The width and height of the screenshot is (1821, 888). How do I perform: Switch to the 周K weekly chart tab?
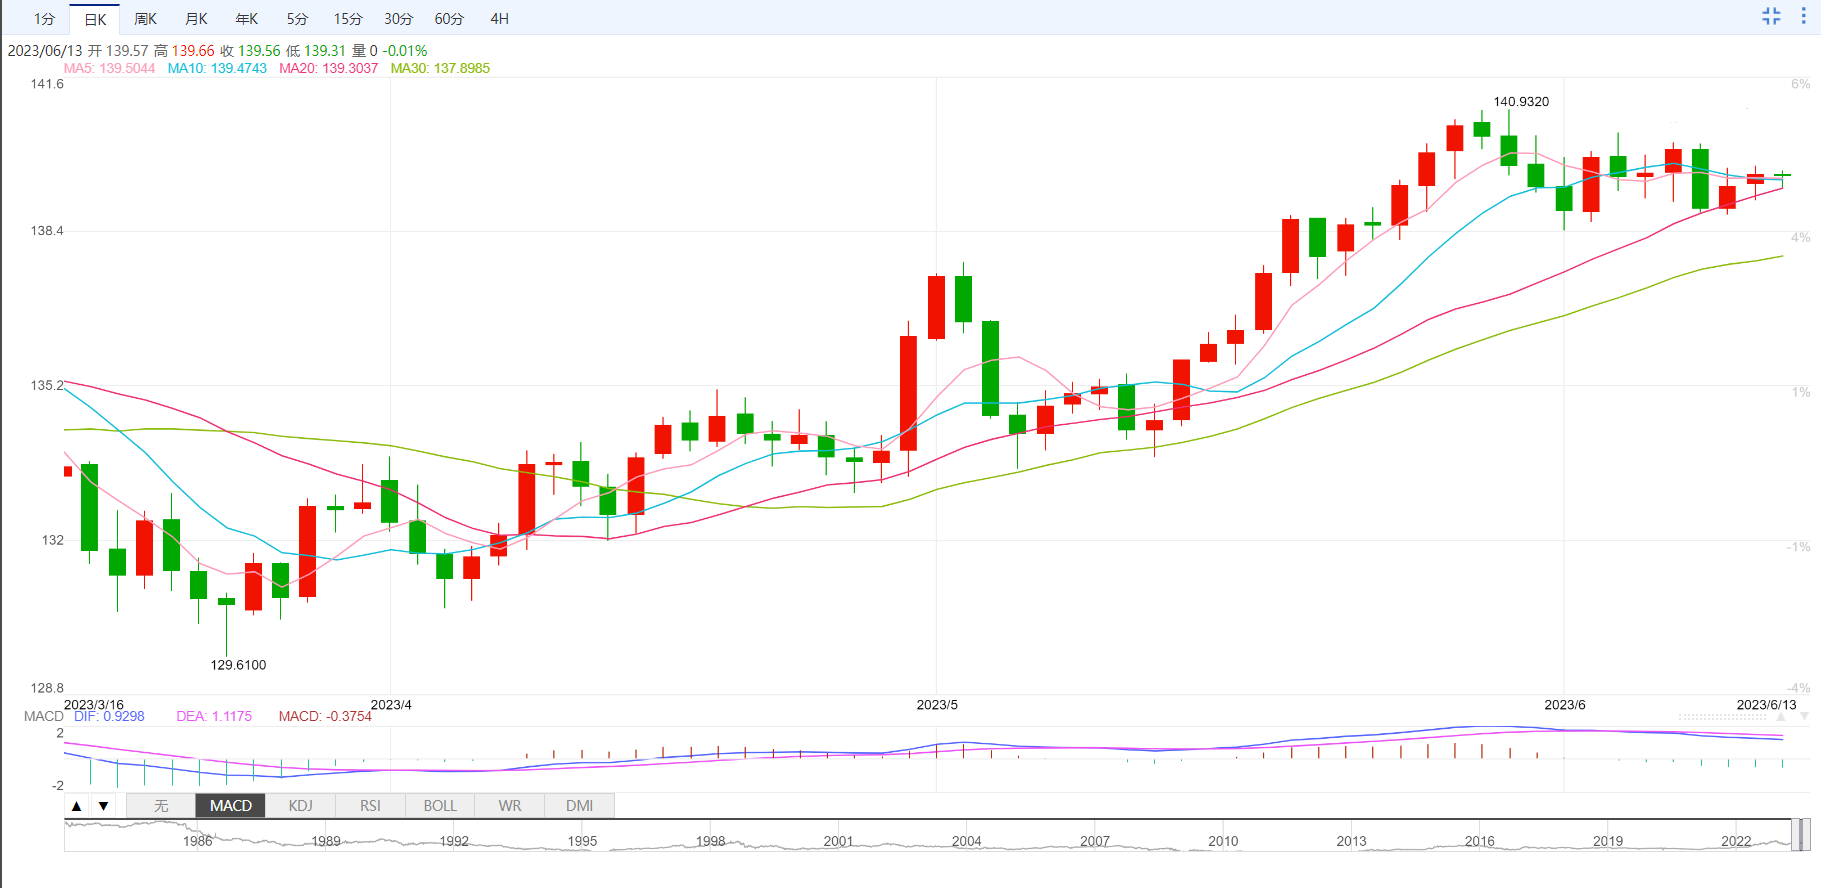[x=146, y=19]
